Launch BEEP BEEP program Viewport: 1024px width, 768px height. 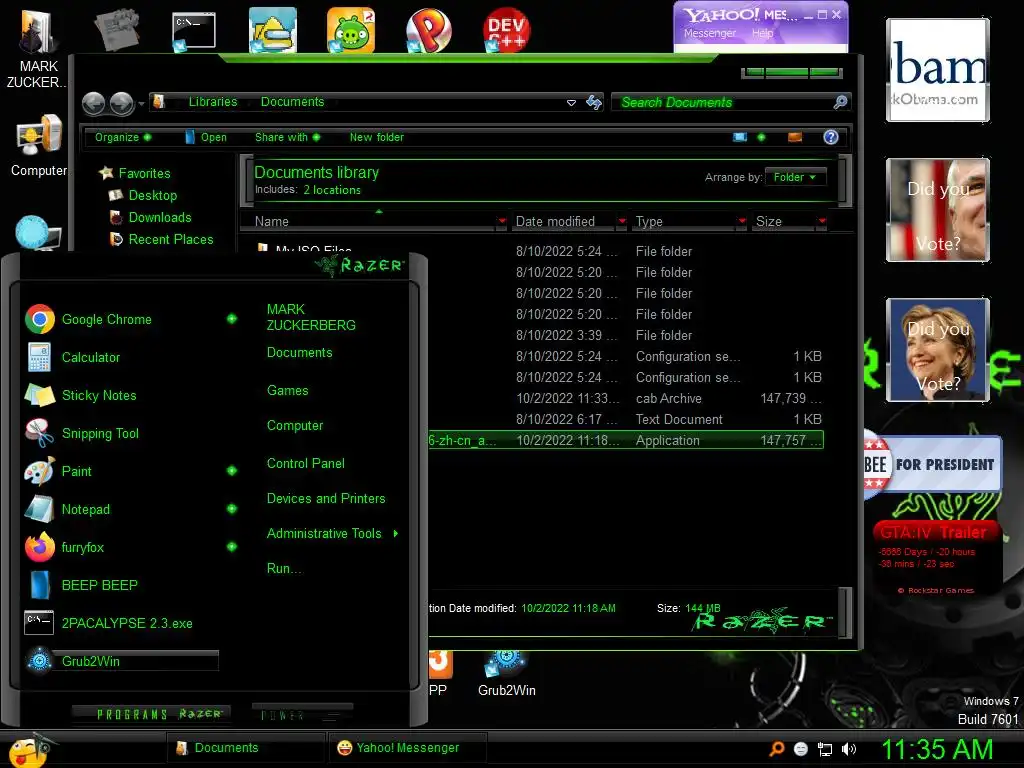pos(81,585)
